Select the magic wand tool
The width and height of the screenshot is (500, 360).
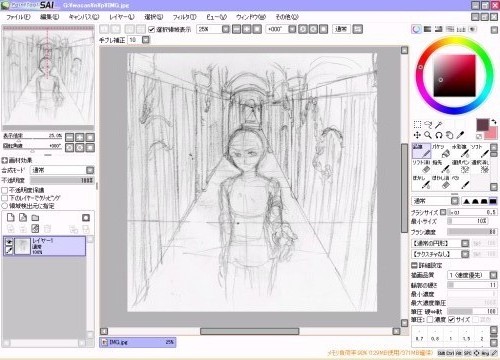point(439,124)
